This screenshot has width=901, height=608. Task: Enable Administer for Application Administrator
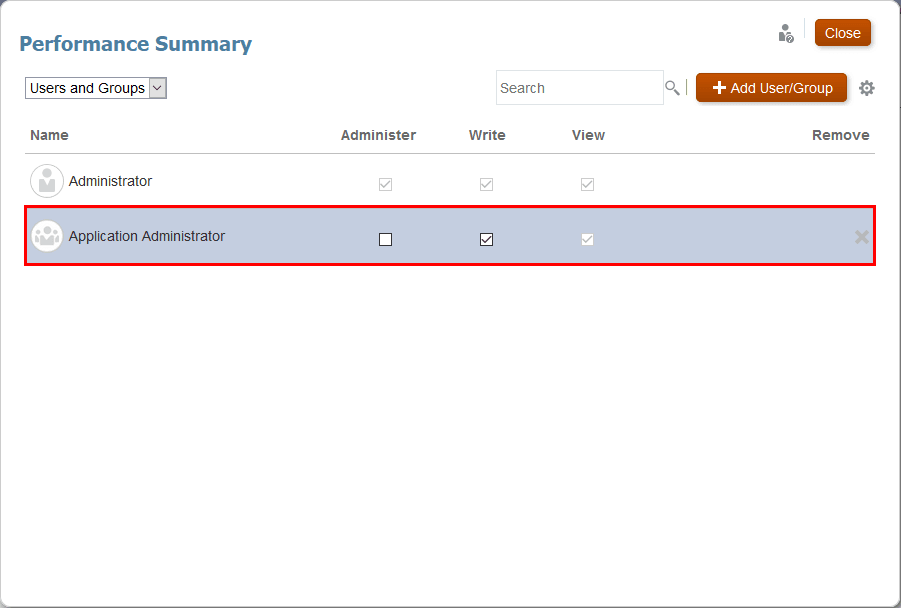click(386, 239)
